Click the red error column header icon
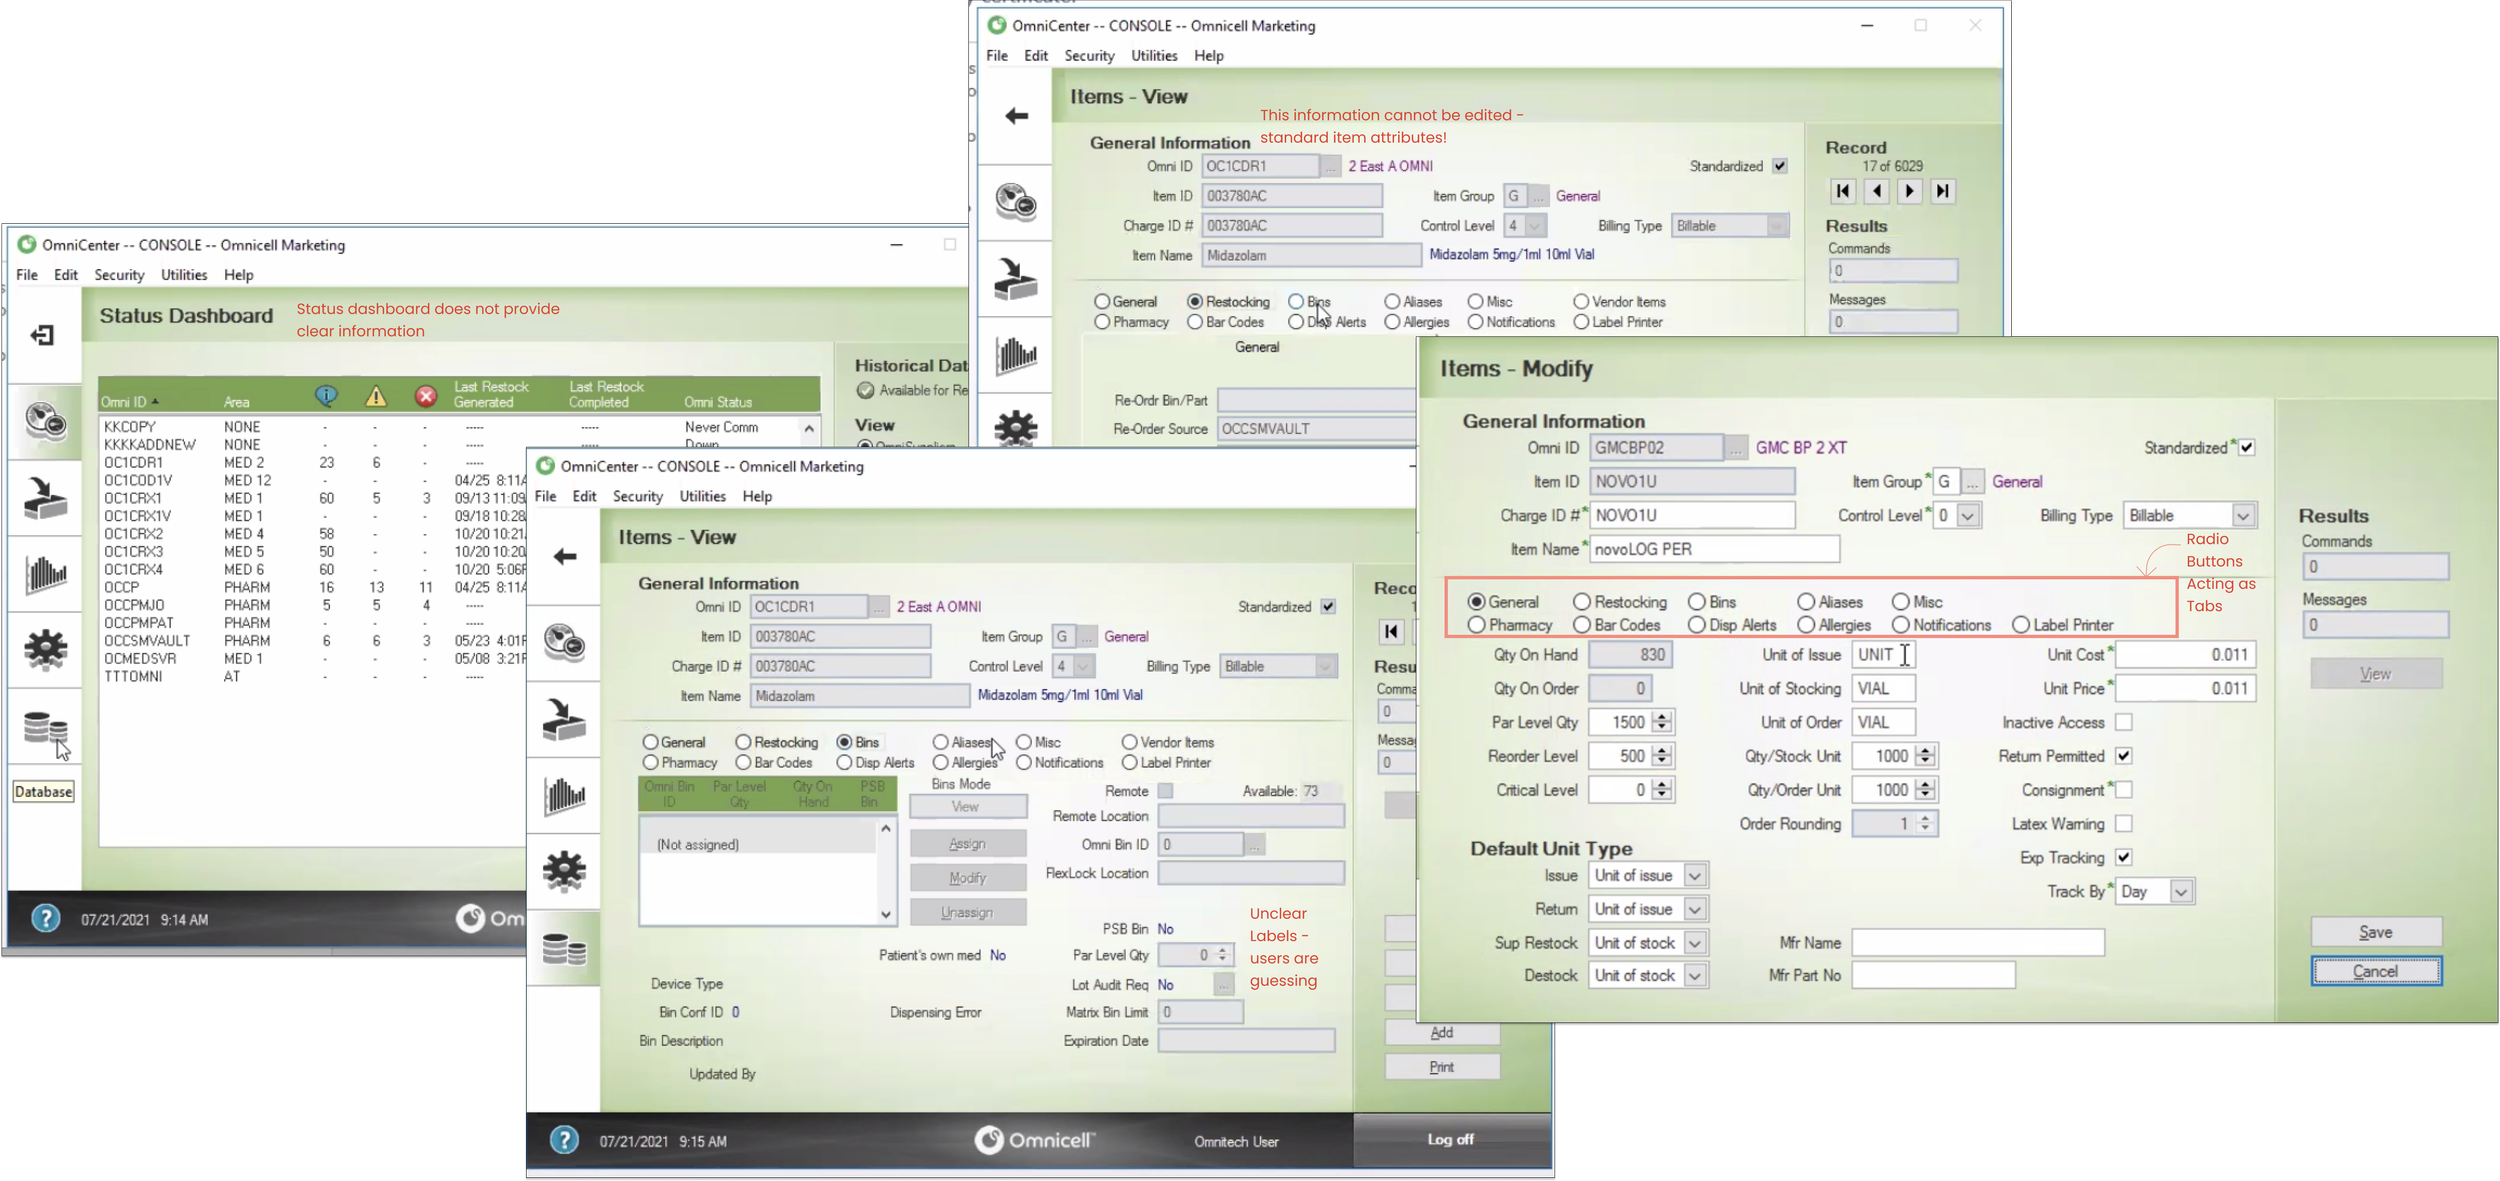Image resolution: width=2500 pixels, height=1181 pixels. pos(426,396)
